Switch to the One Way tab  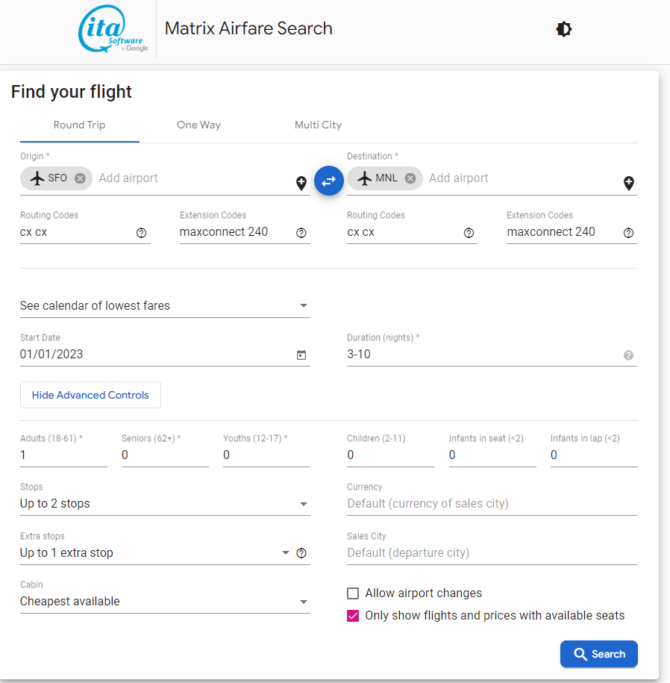[199, 125]
